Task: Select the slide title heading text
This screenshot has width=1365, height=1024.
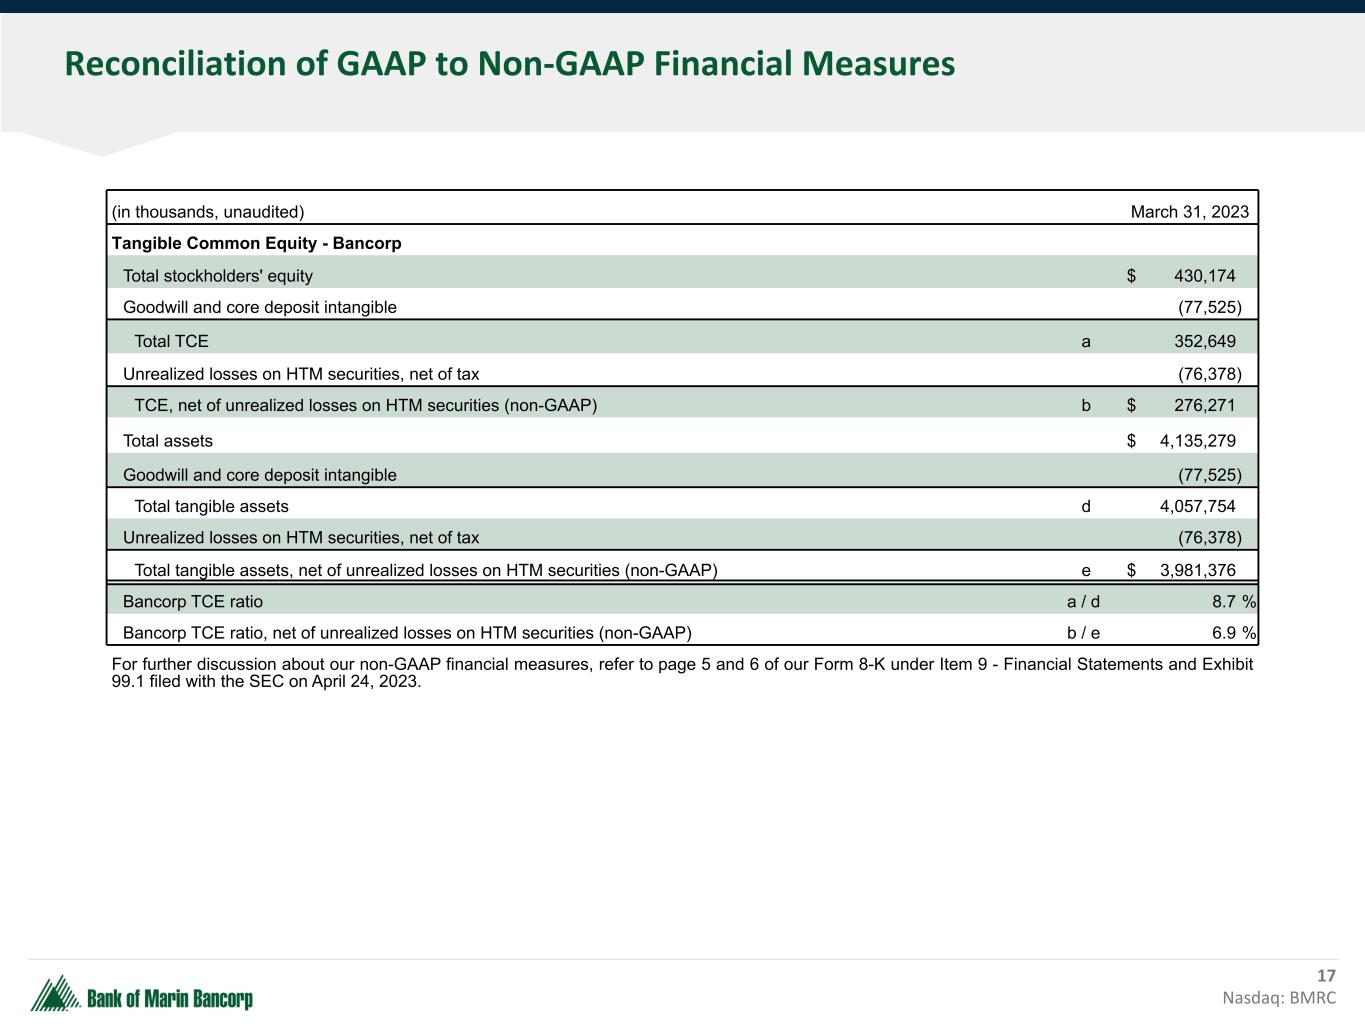Action: [x=509, y=64]
